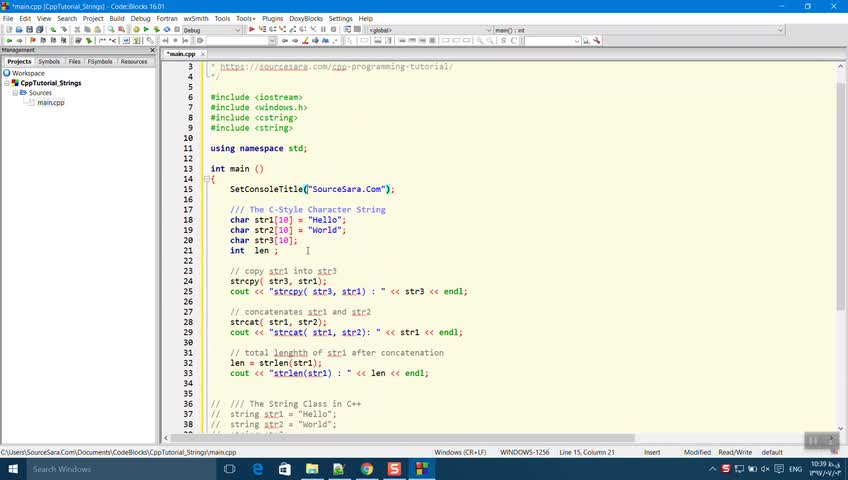Click the Undo arrow icon in toolbar

point(53,30)
